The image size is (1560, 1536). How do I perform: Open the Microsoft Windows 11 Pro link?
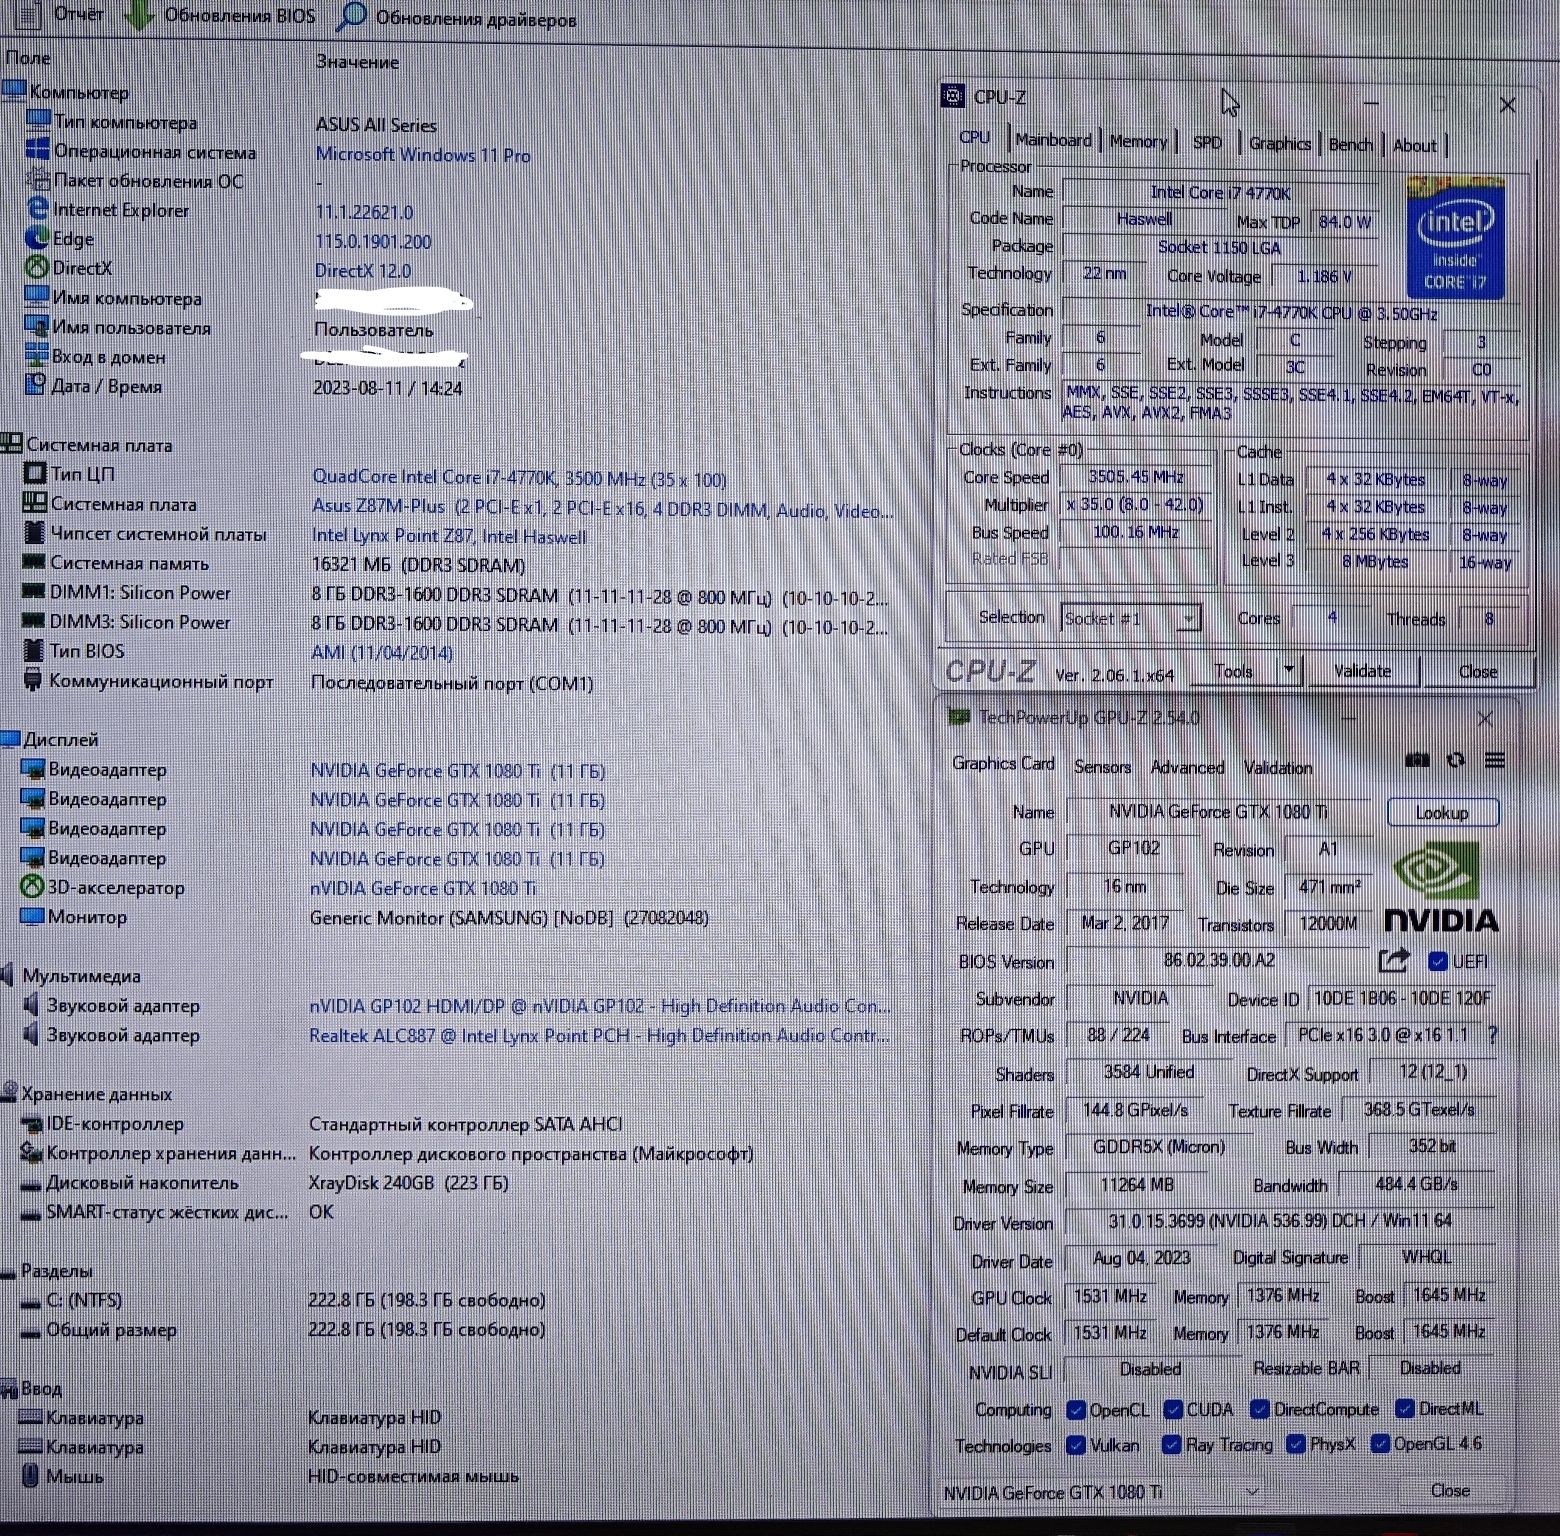click(x=423, y=154)
